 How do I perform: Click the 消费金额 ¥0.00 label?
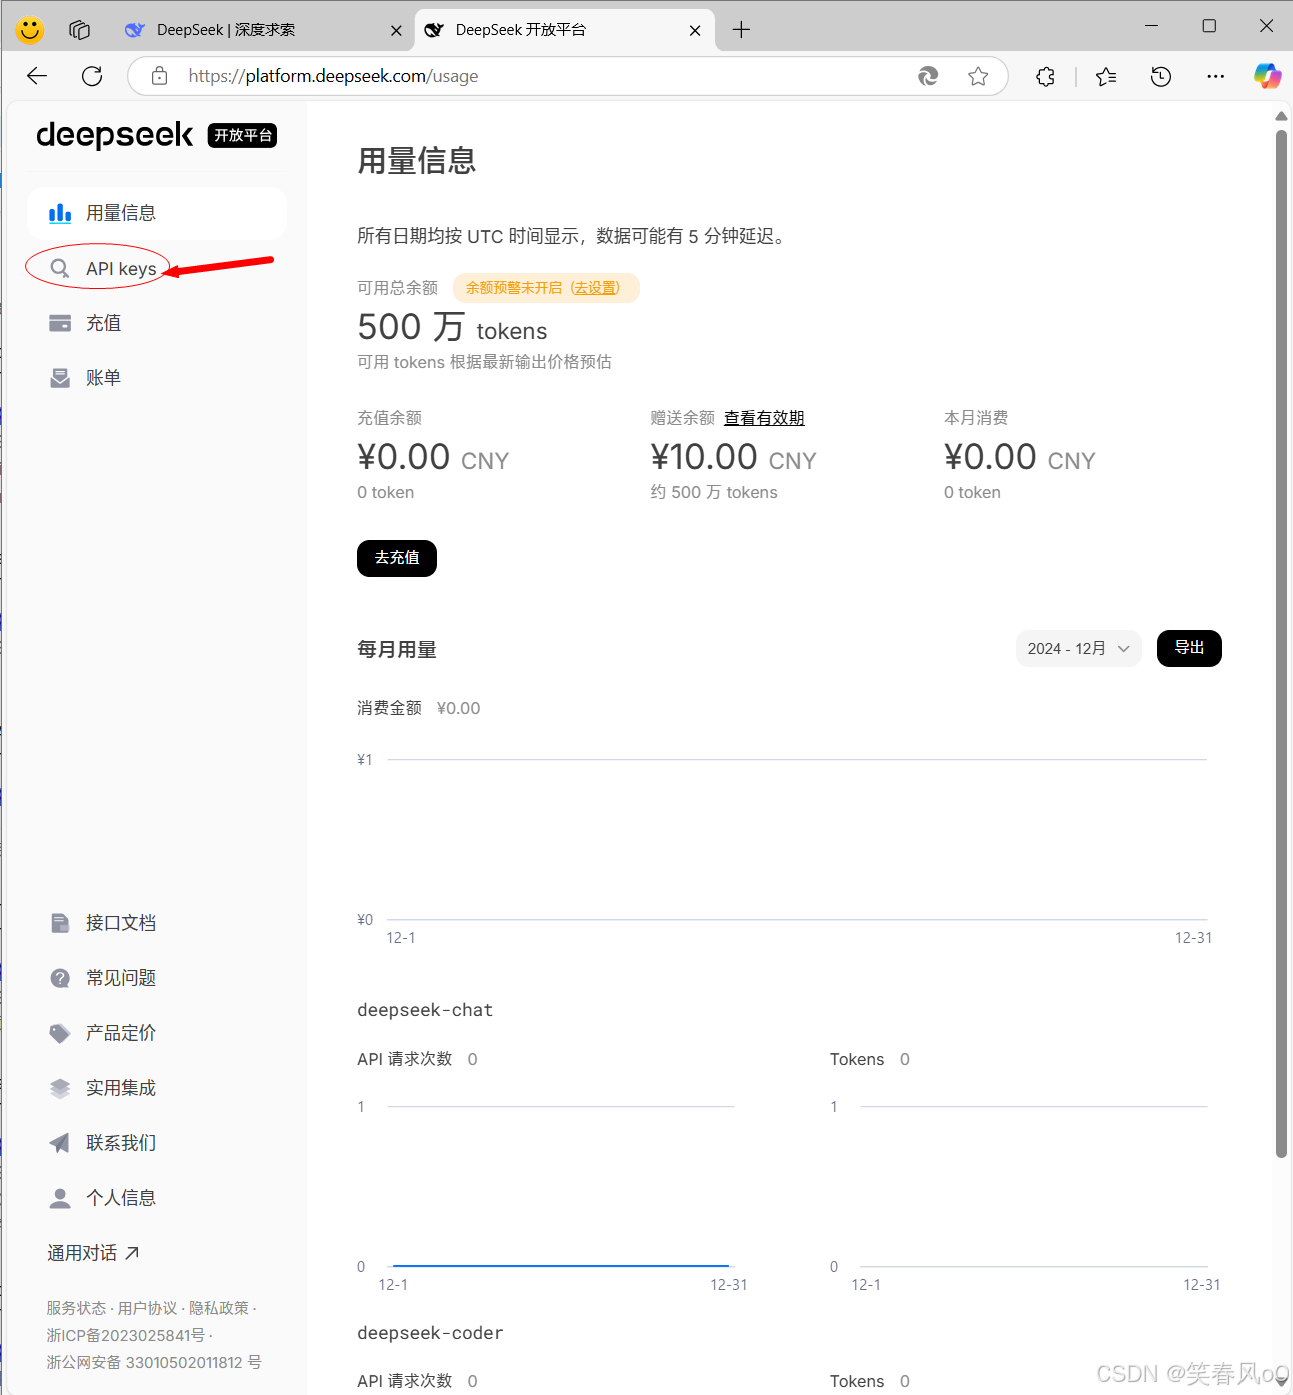pos(419,708)
